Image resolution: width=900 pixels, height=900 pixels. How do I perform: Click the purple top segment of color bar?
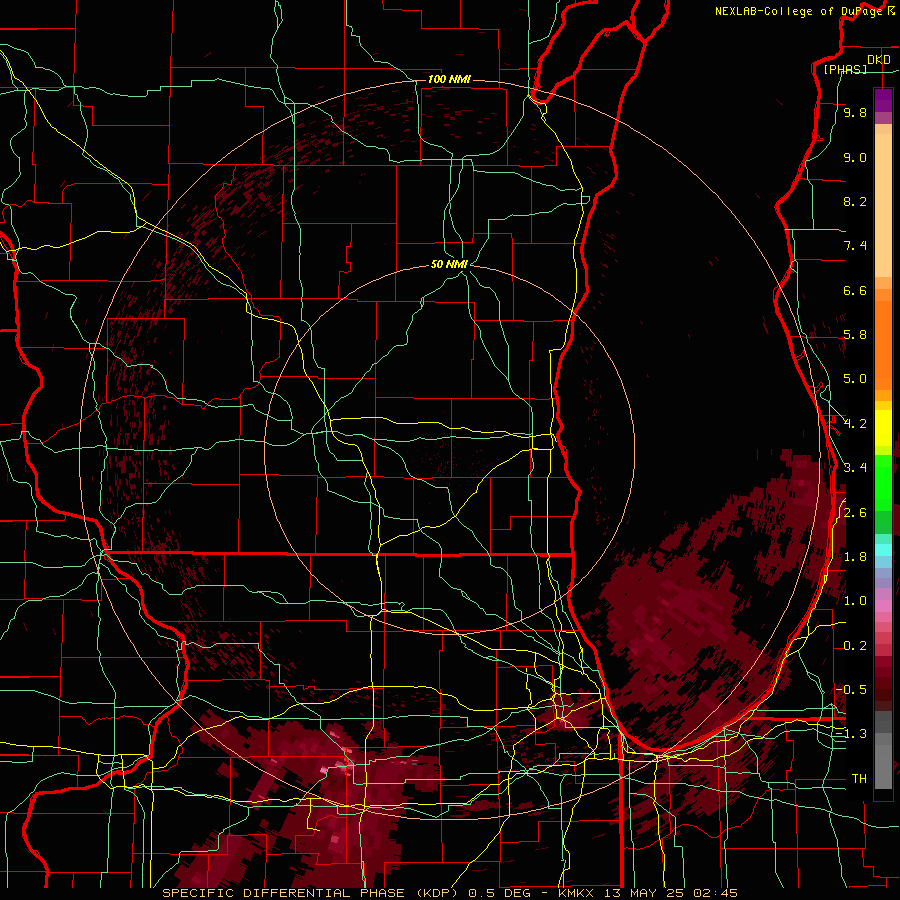(883, 100)
